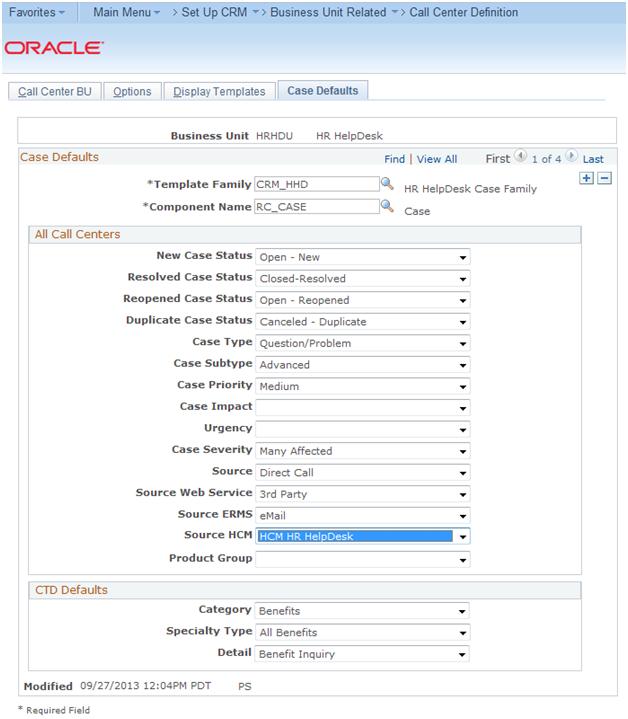Open Business Unit Related breadcrumb menu
Screen dimensions: 628x719
click(x=333, y=12)
